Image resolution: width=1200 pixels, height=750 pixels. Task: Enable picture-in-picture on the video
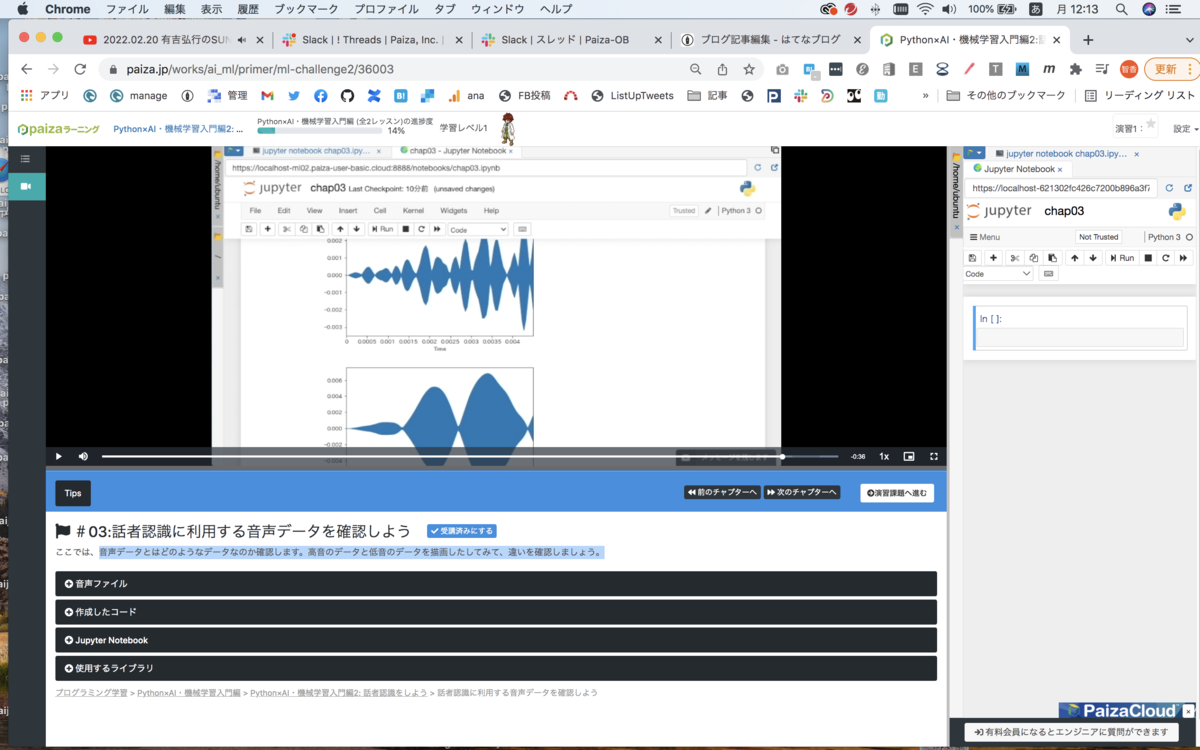point(909,456)
